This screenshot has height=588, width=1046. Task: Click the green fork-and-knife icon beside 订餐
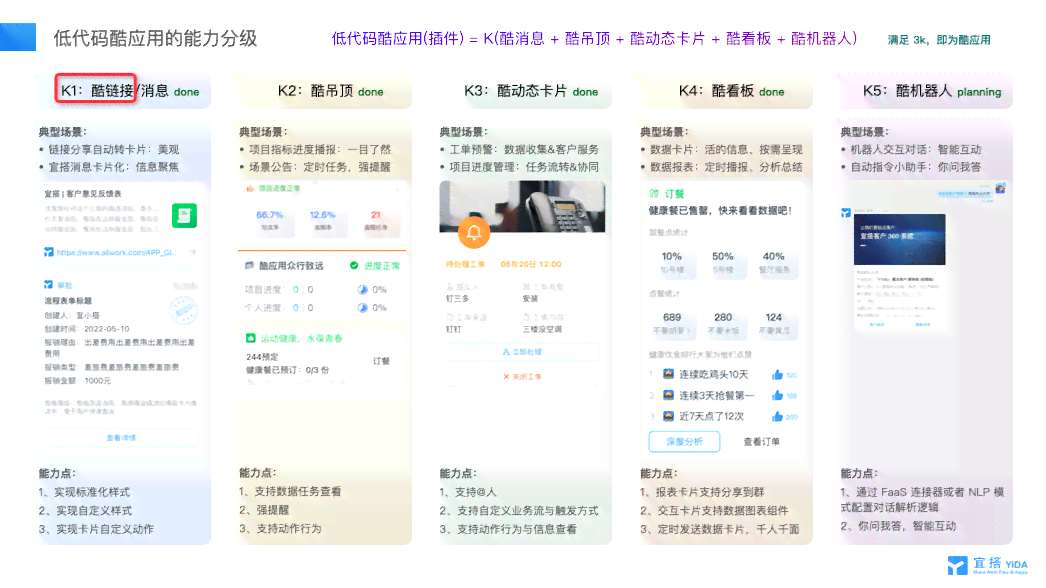pyautogui.click(x=654, y=194)
